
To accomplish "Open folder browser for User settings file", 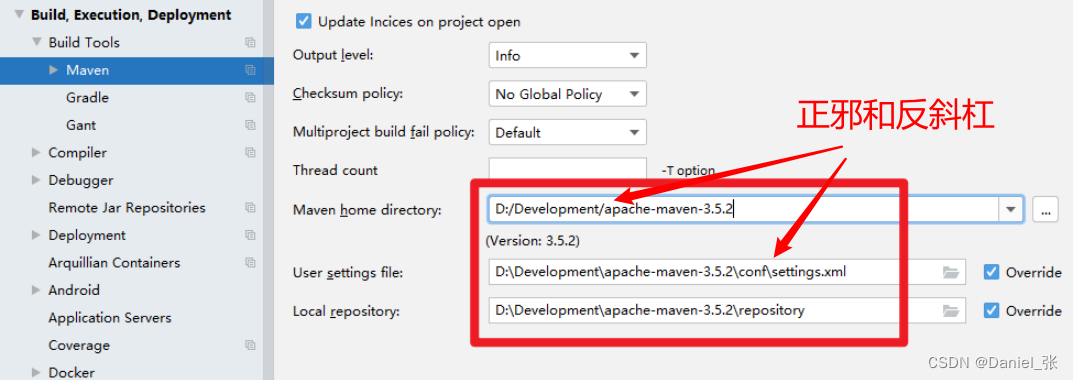I will point(951,272).
